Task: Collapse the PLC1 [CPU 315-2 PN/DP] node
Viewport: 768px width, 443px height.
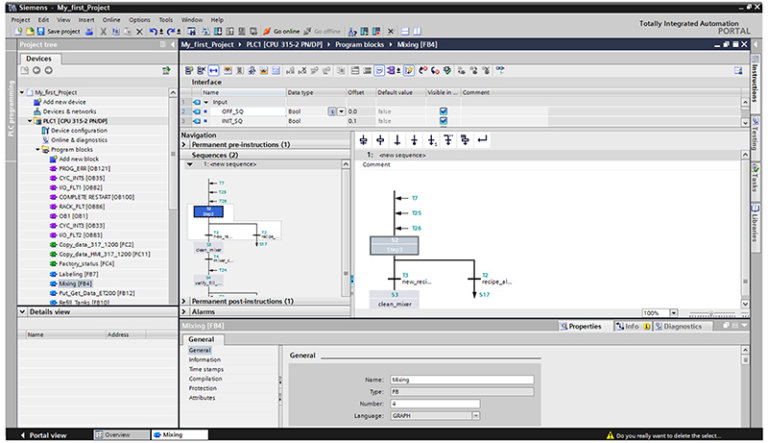Action: click(30, 121)
